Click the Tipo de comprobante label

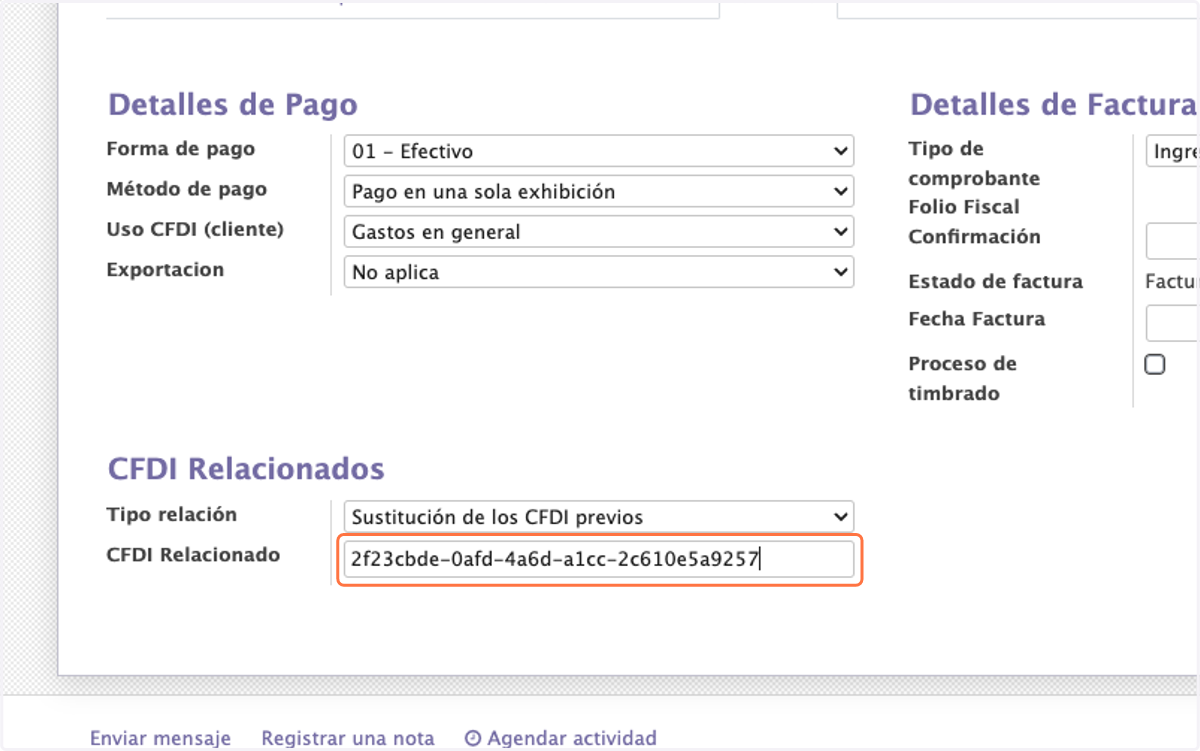974,164
